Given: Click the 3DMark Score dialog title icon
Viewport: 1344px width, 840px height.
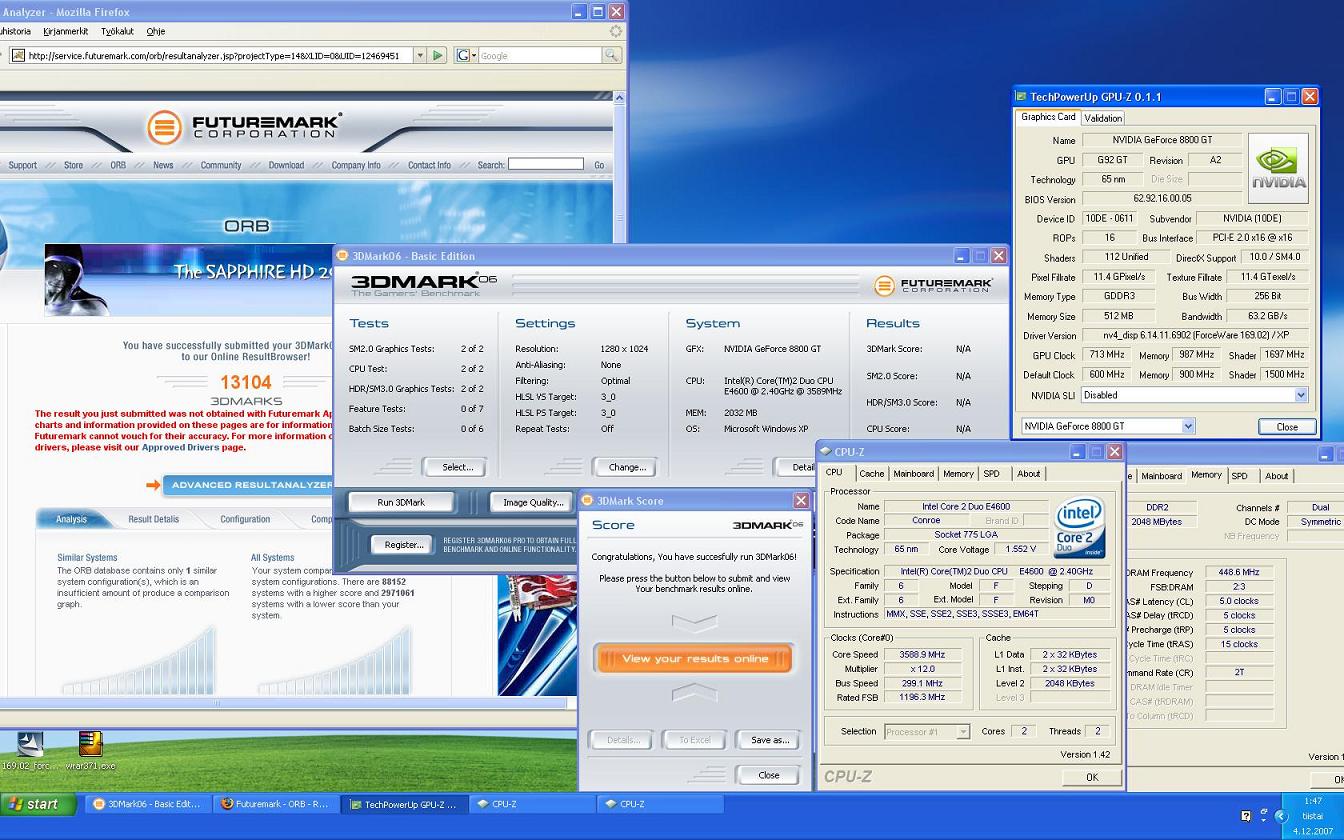Looking at the screenshot, I should [588, 501].
